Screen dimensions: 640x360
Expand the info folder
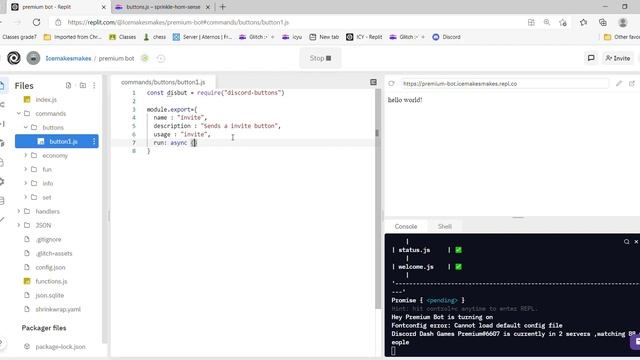(x=26, y=183)
